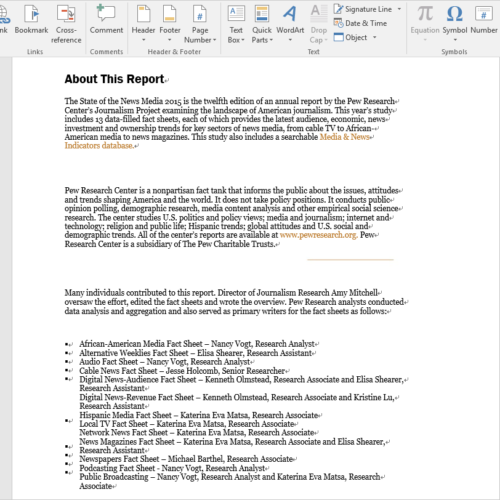Click in the 'Pew Research Center is a nonpartisan' paragraph
Viewport: 500px width, 500px height.
232,217
